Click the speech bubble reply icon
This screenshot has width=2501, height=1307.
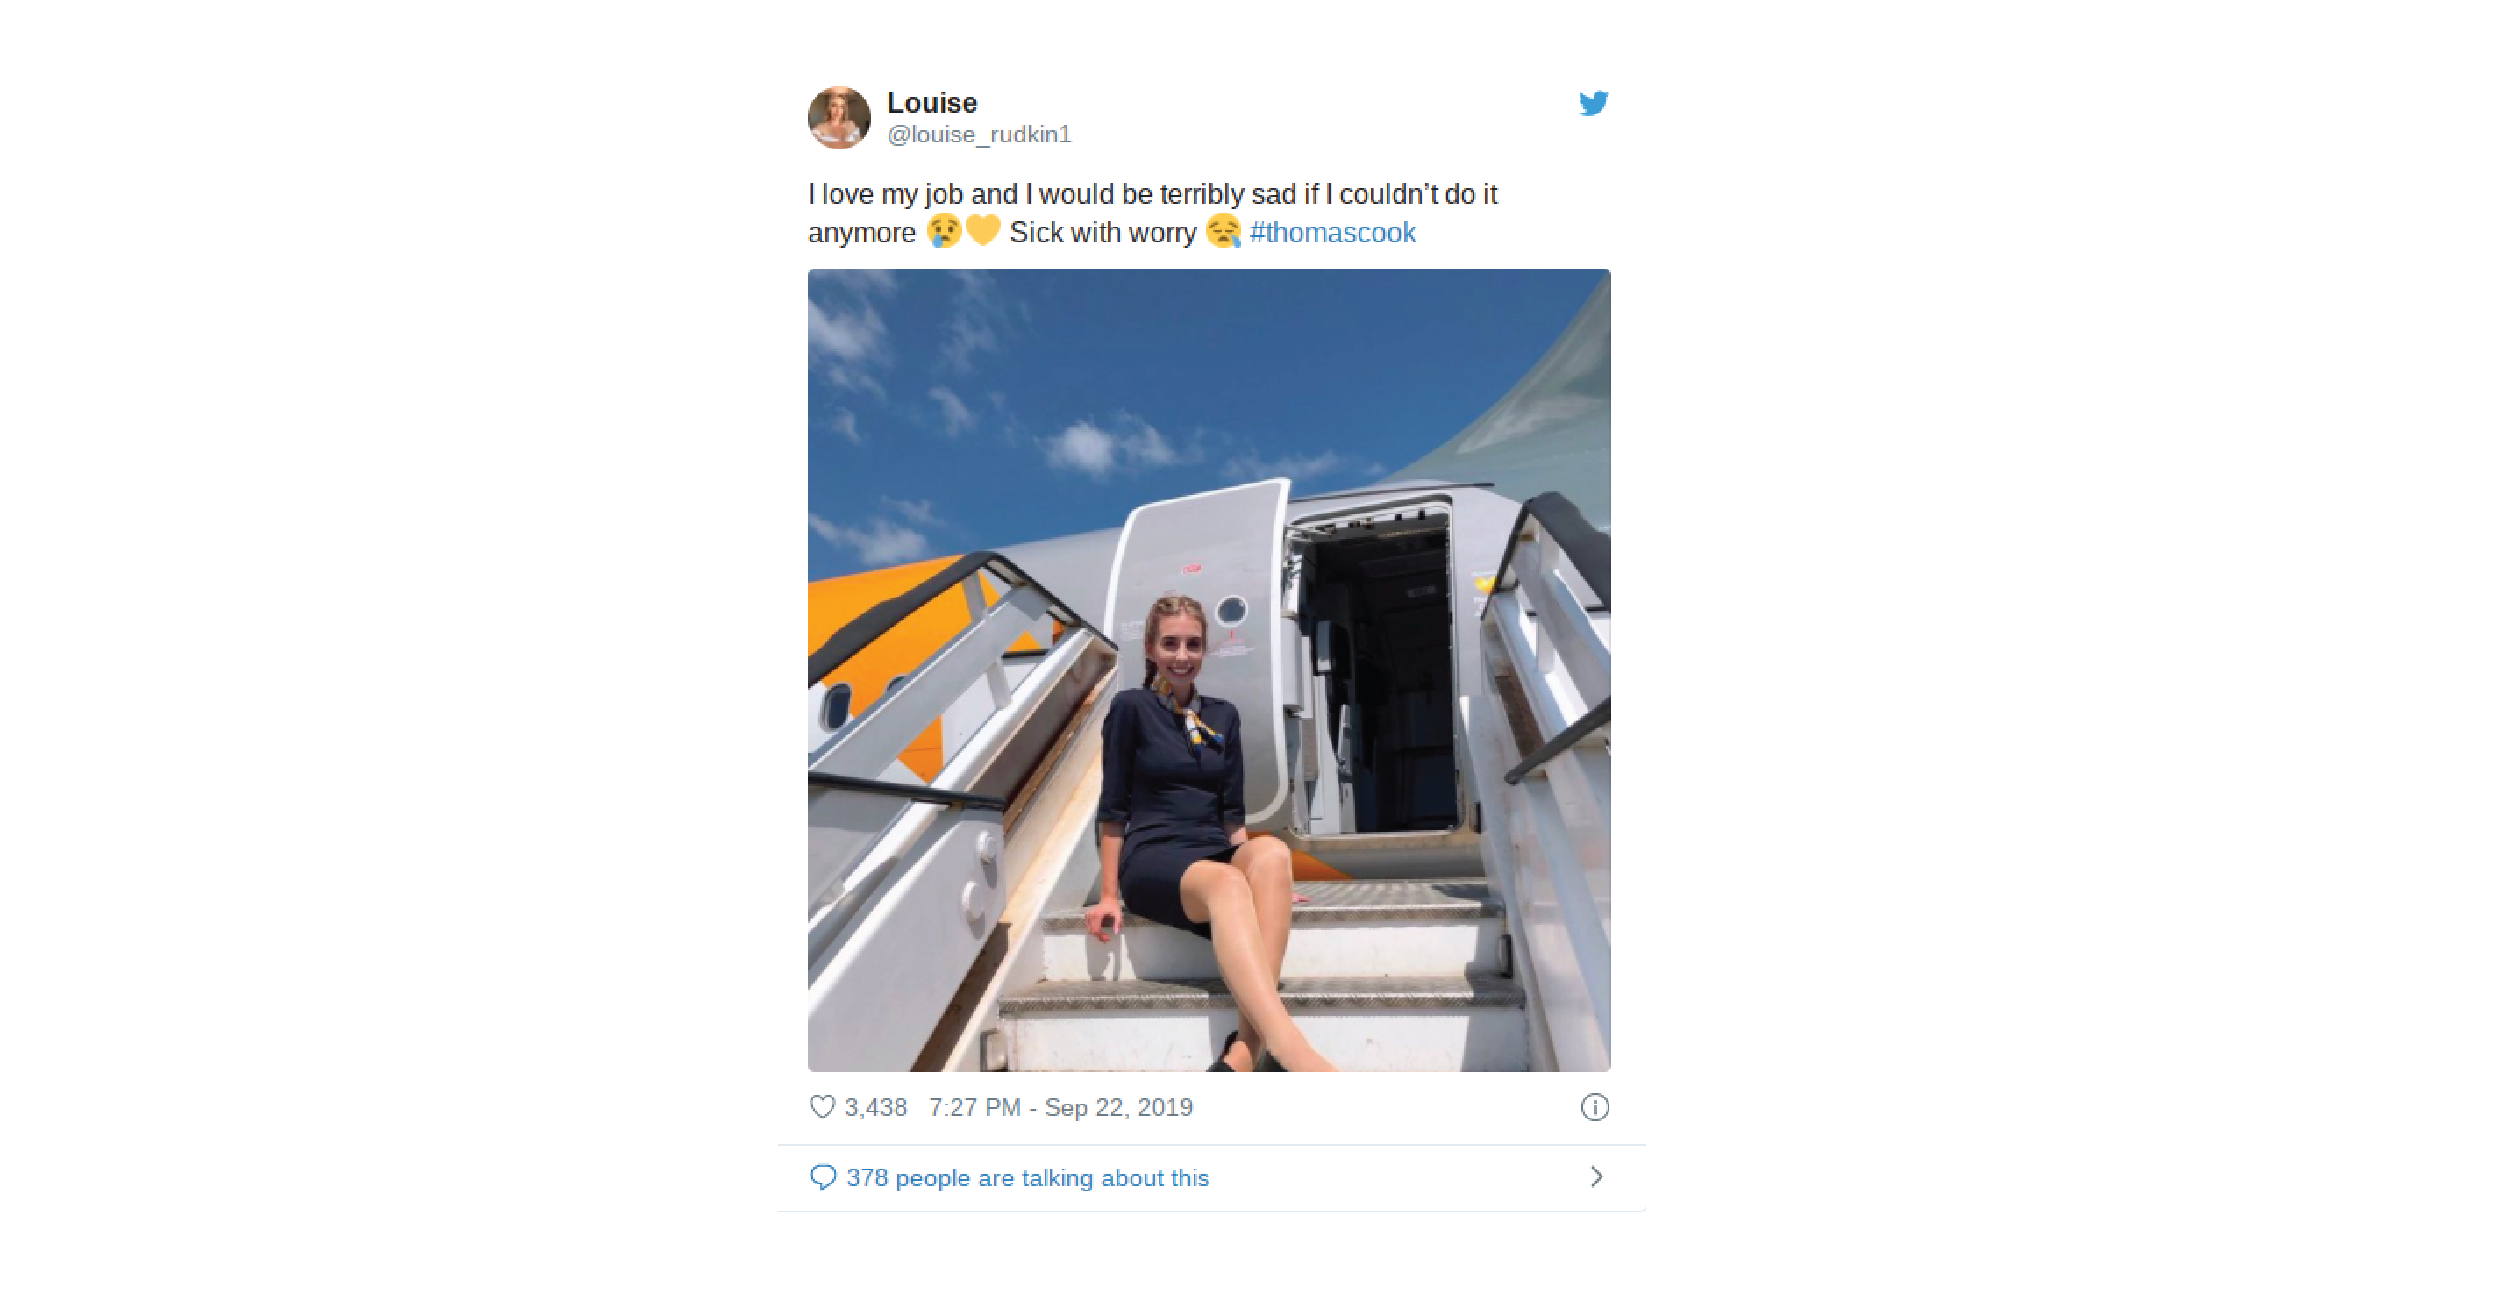click(822, 1177)
